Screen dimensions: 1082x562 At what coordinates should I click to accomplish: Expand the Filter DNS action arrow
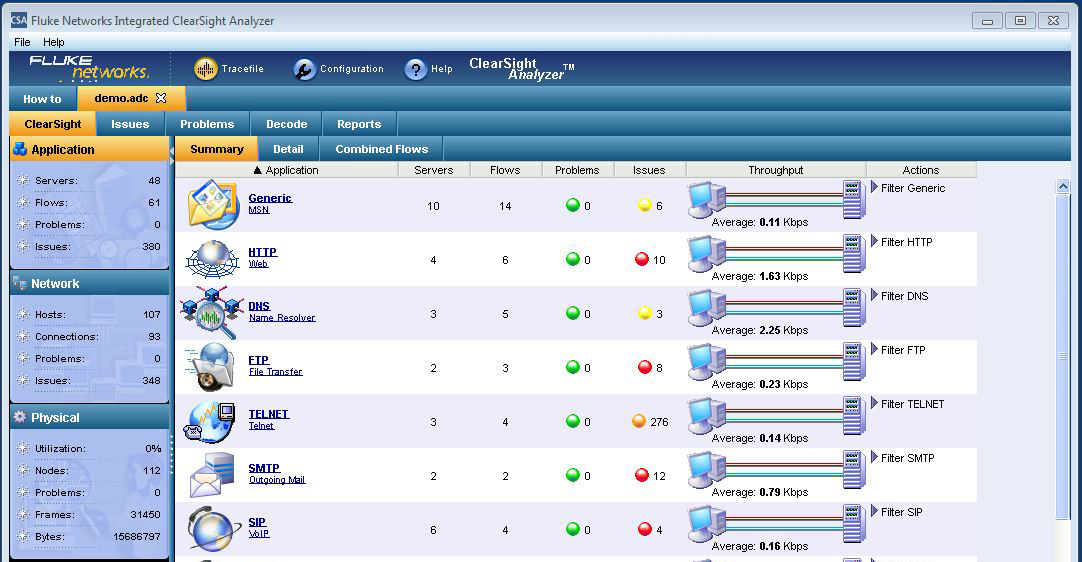click(874, 296)
